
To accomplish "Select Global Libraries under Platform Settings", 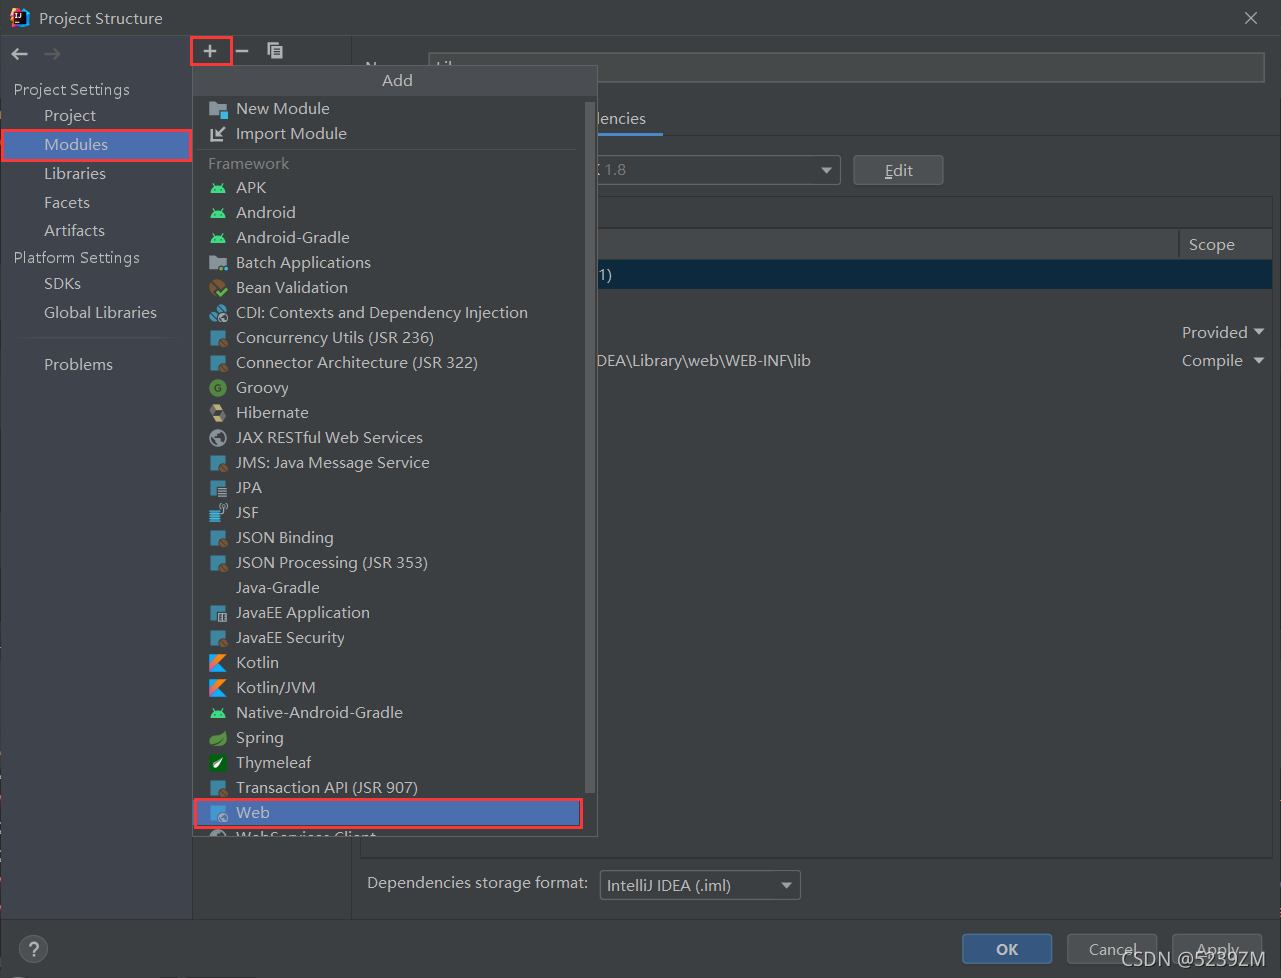I will point(100,313).
